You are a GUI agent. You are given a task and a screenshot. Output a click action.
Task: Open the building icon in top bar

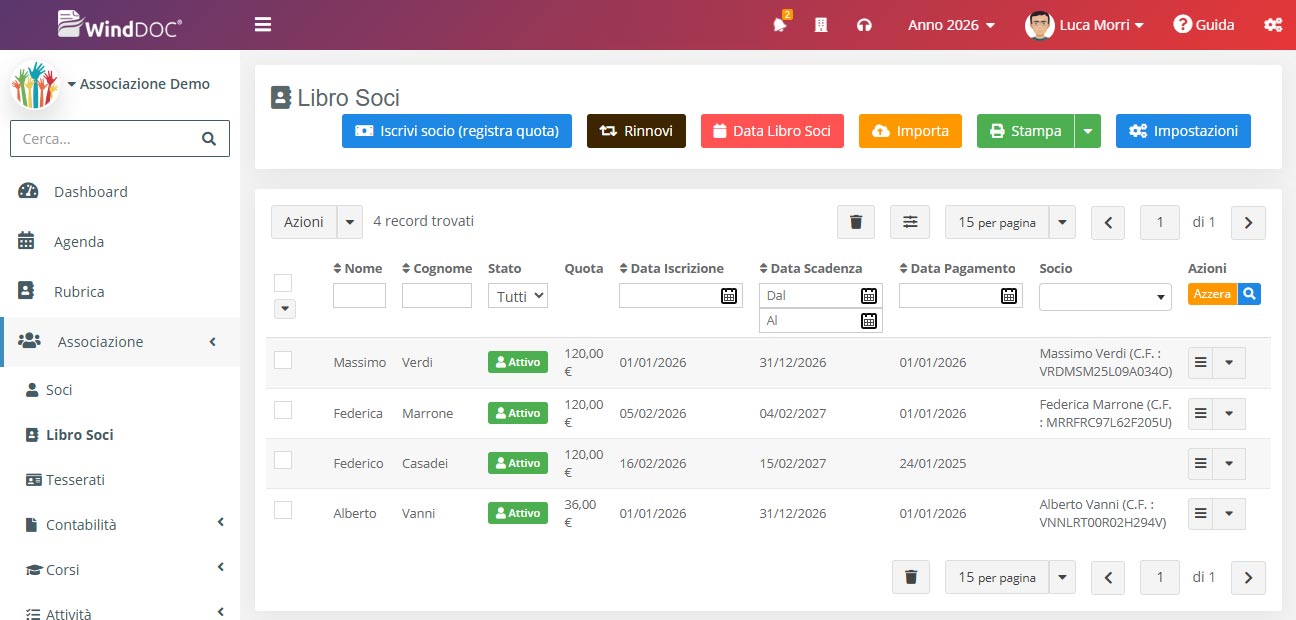coord(821,25)
